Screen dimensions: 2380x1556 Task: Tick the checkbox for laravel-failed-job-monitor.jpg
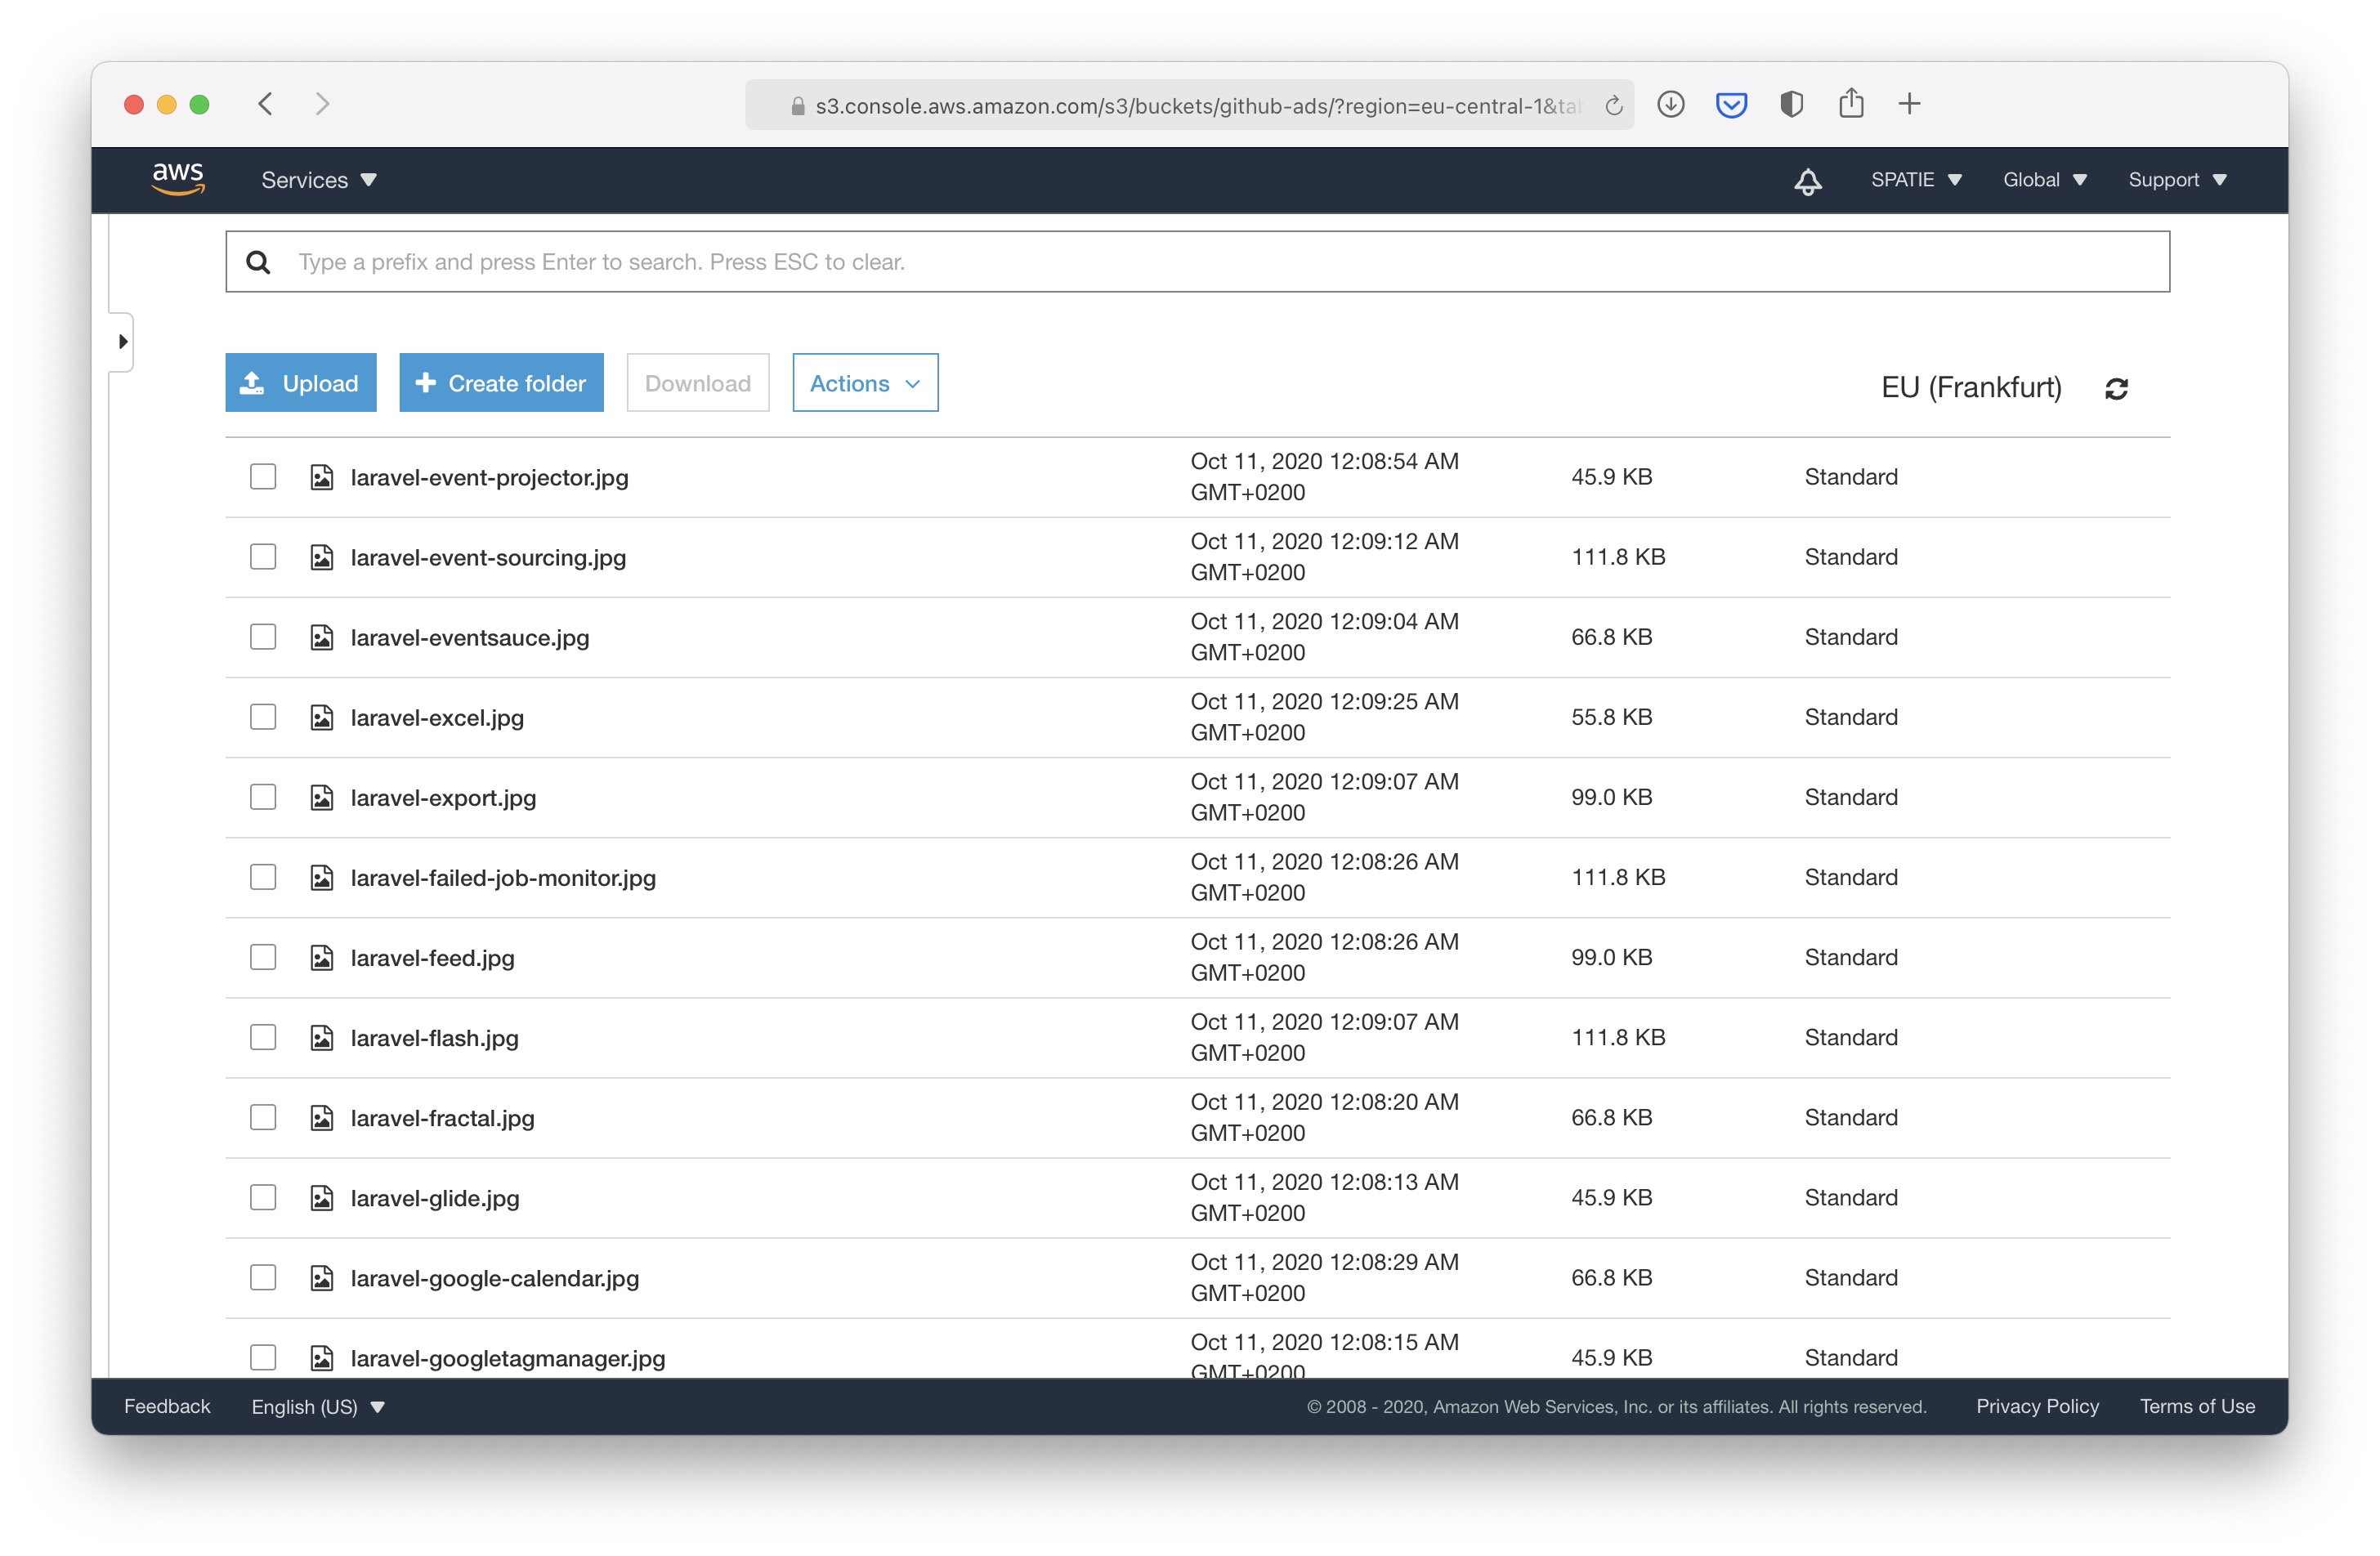coord(263,877)
